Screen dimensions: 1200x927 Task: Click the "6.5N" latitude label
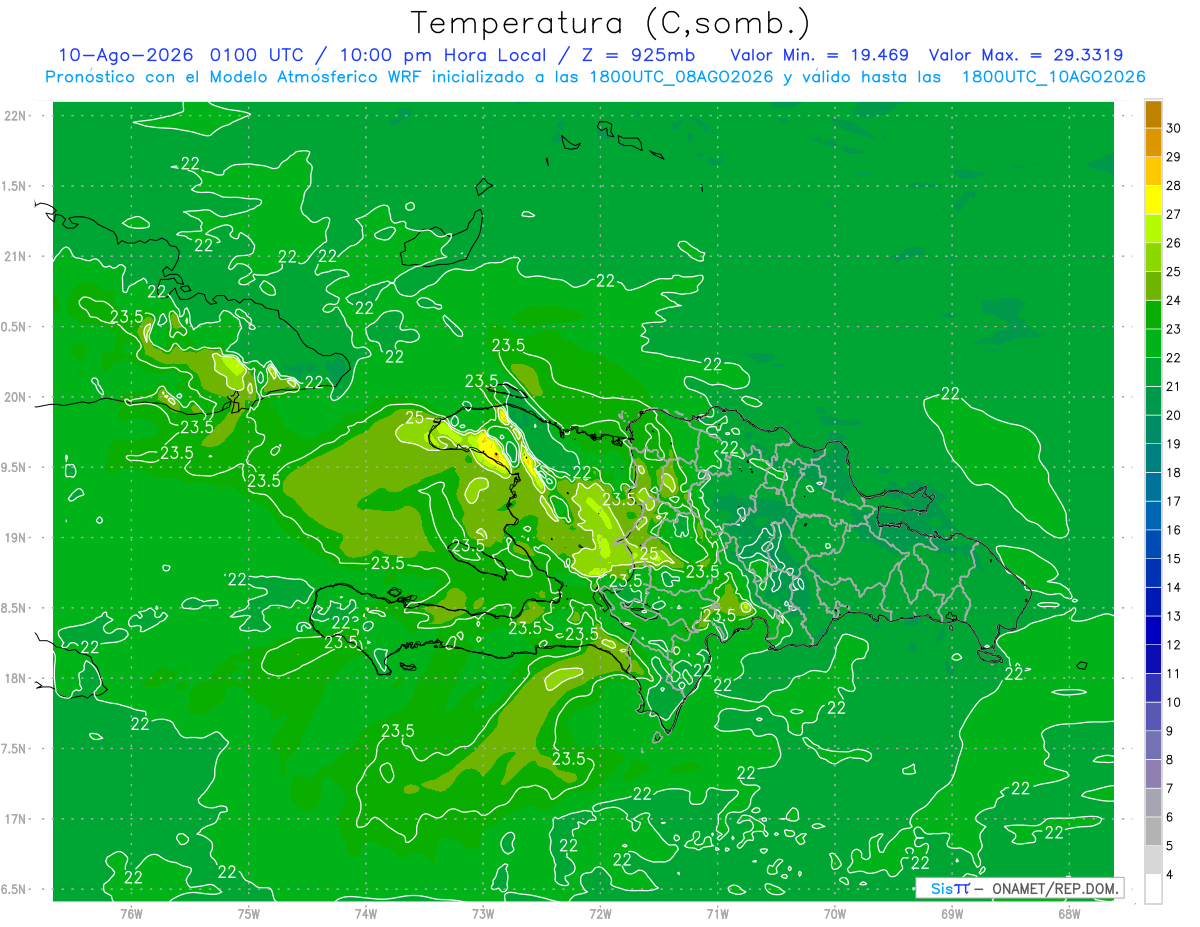[15, 889]
